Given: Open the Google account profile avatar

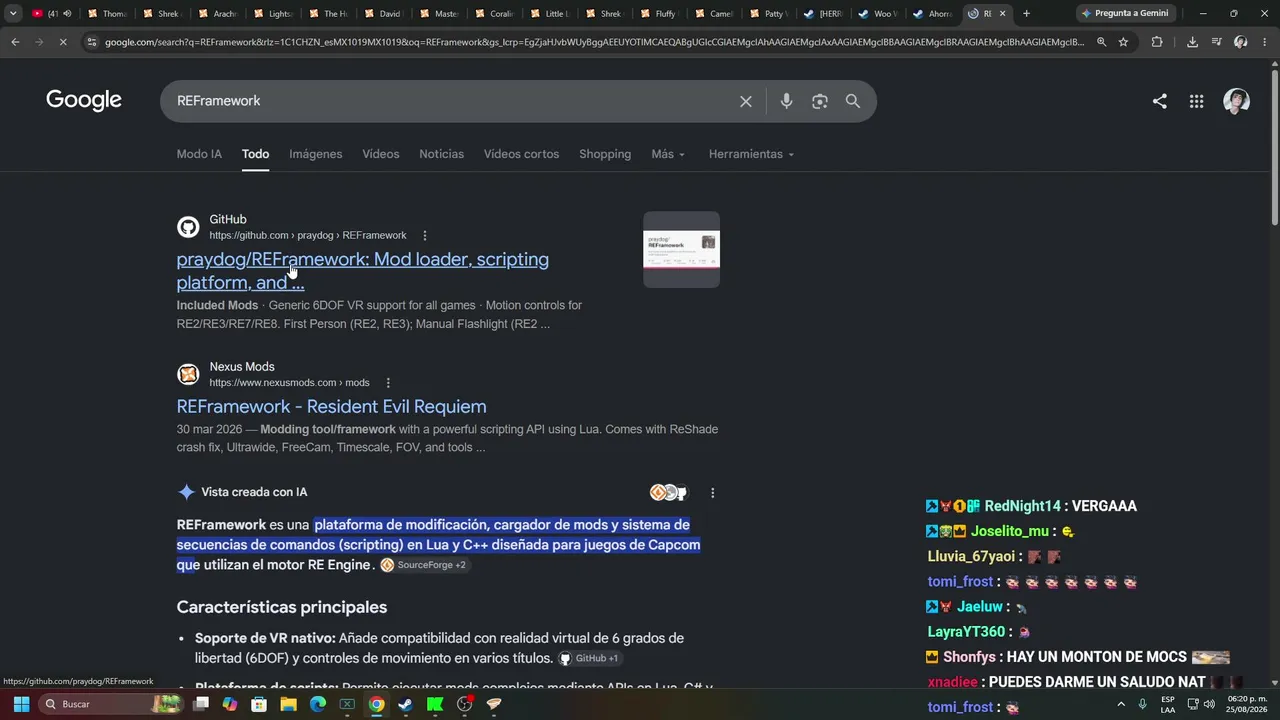Looking at the screenshot, I should point(1237,101).
